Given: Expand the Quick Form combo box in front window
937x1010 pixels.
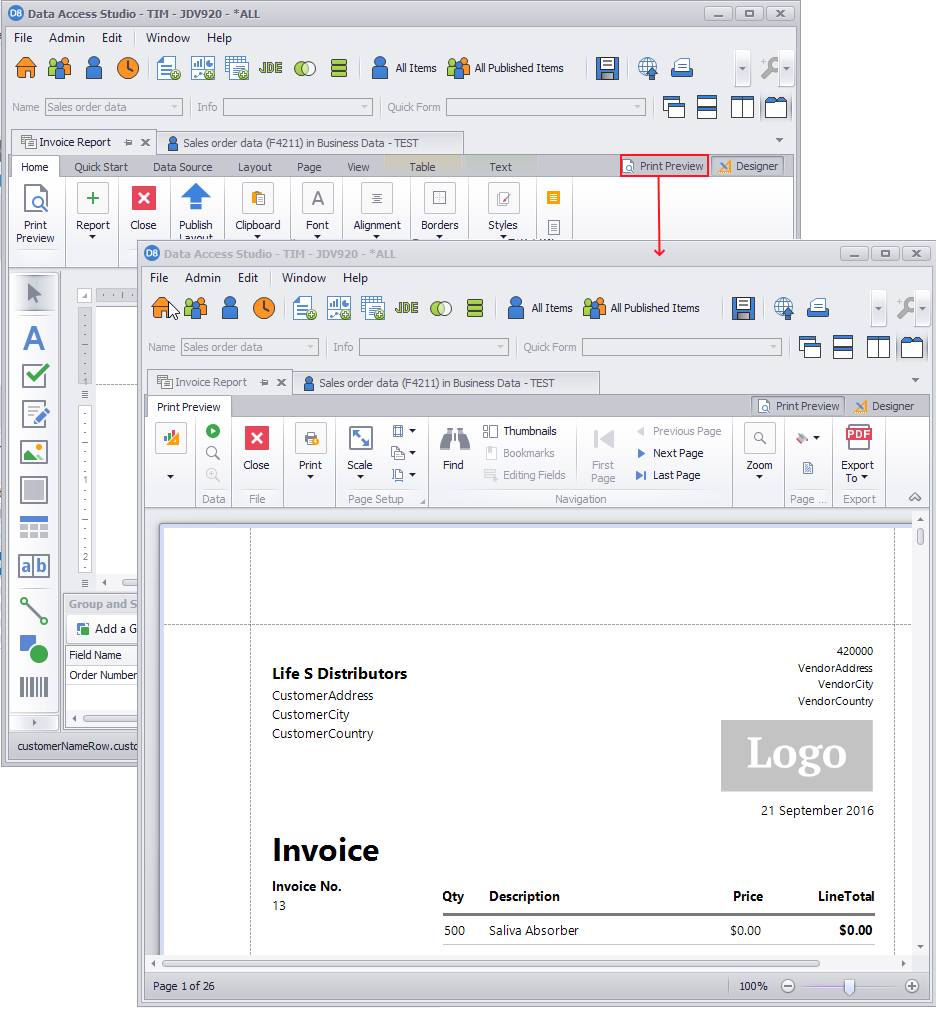Looking at the screenshot, I should [x=773, y=347].
